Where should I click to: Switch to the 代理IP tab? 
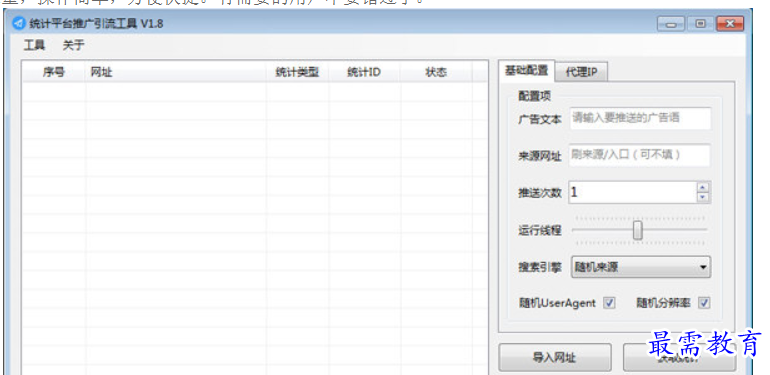[x=581, y=72]
